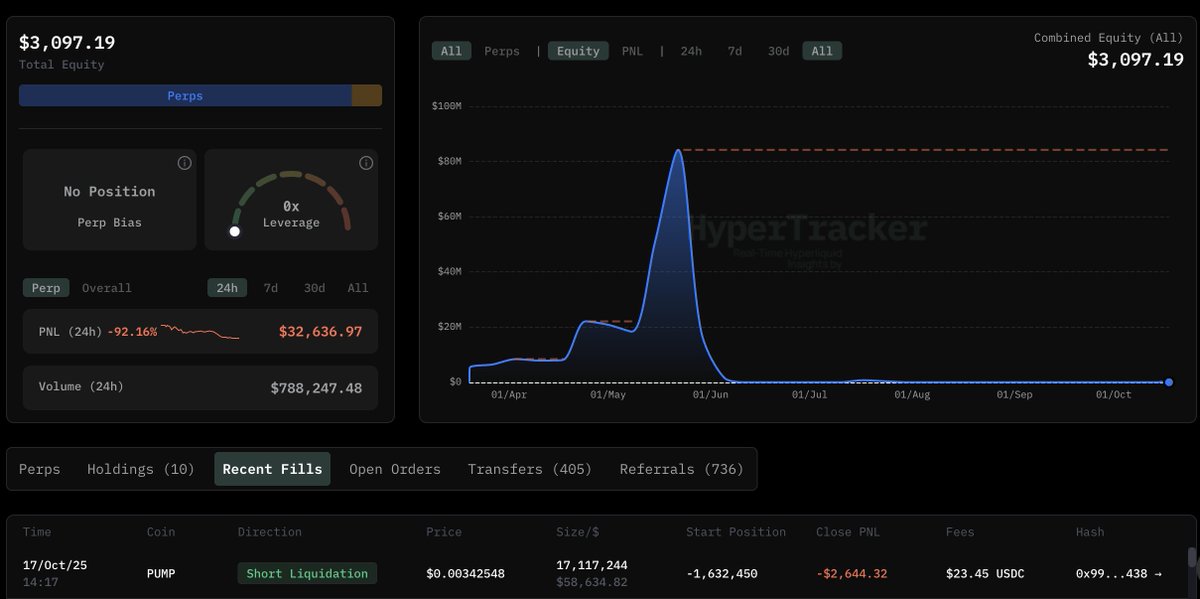Open info icon on Leverage card

click(x=365, y=163)
